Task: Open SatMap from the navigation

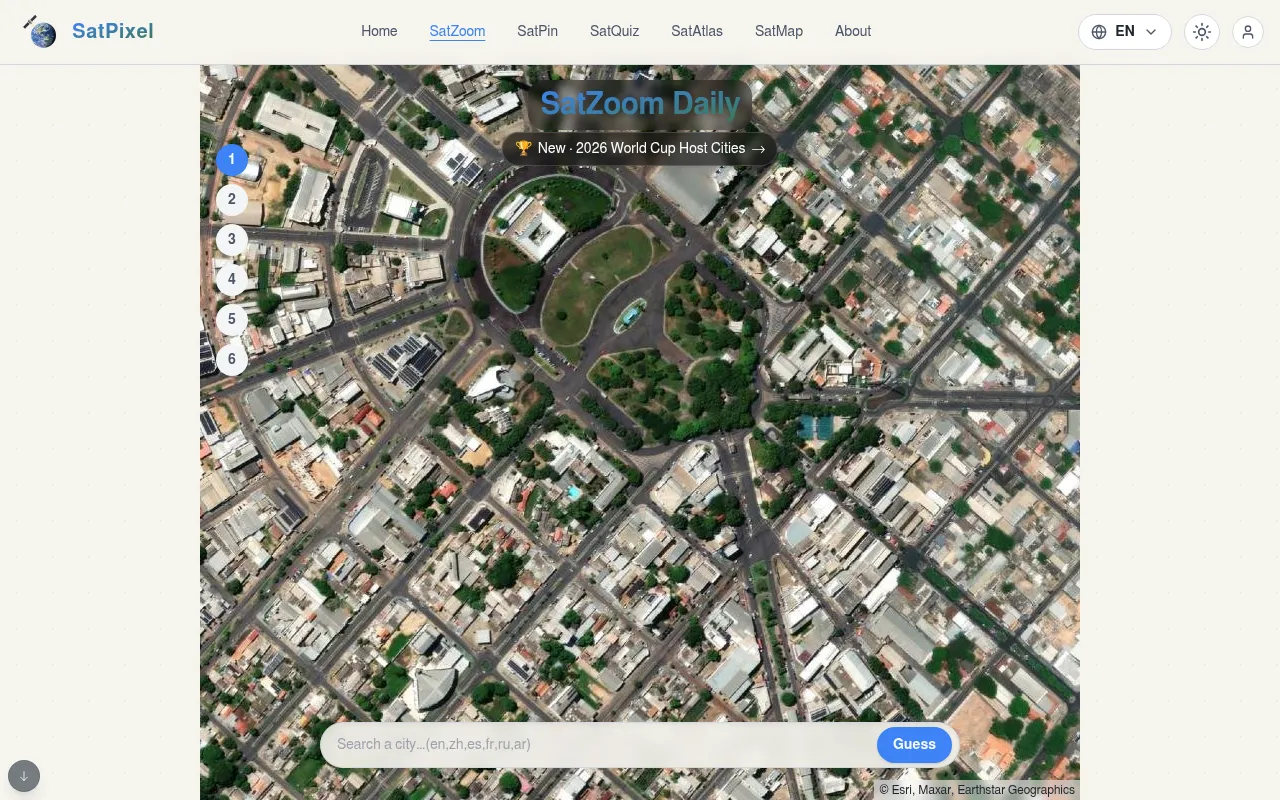Action: click(x=779, y=31)
